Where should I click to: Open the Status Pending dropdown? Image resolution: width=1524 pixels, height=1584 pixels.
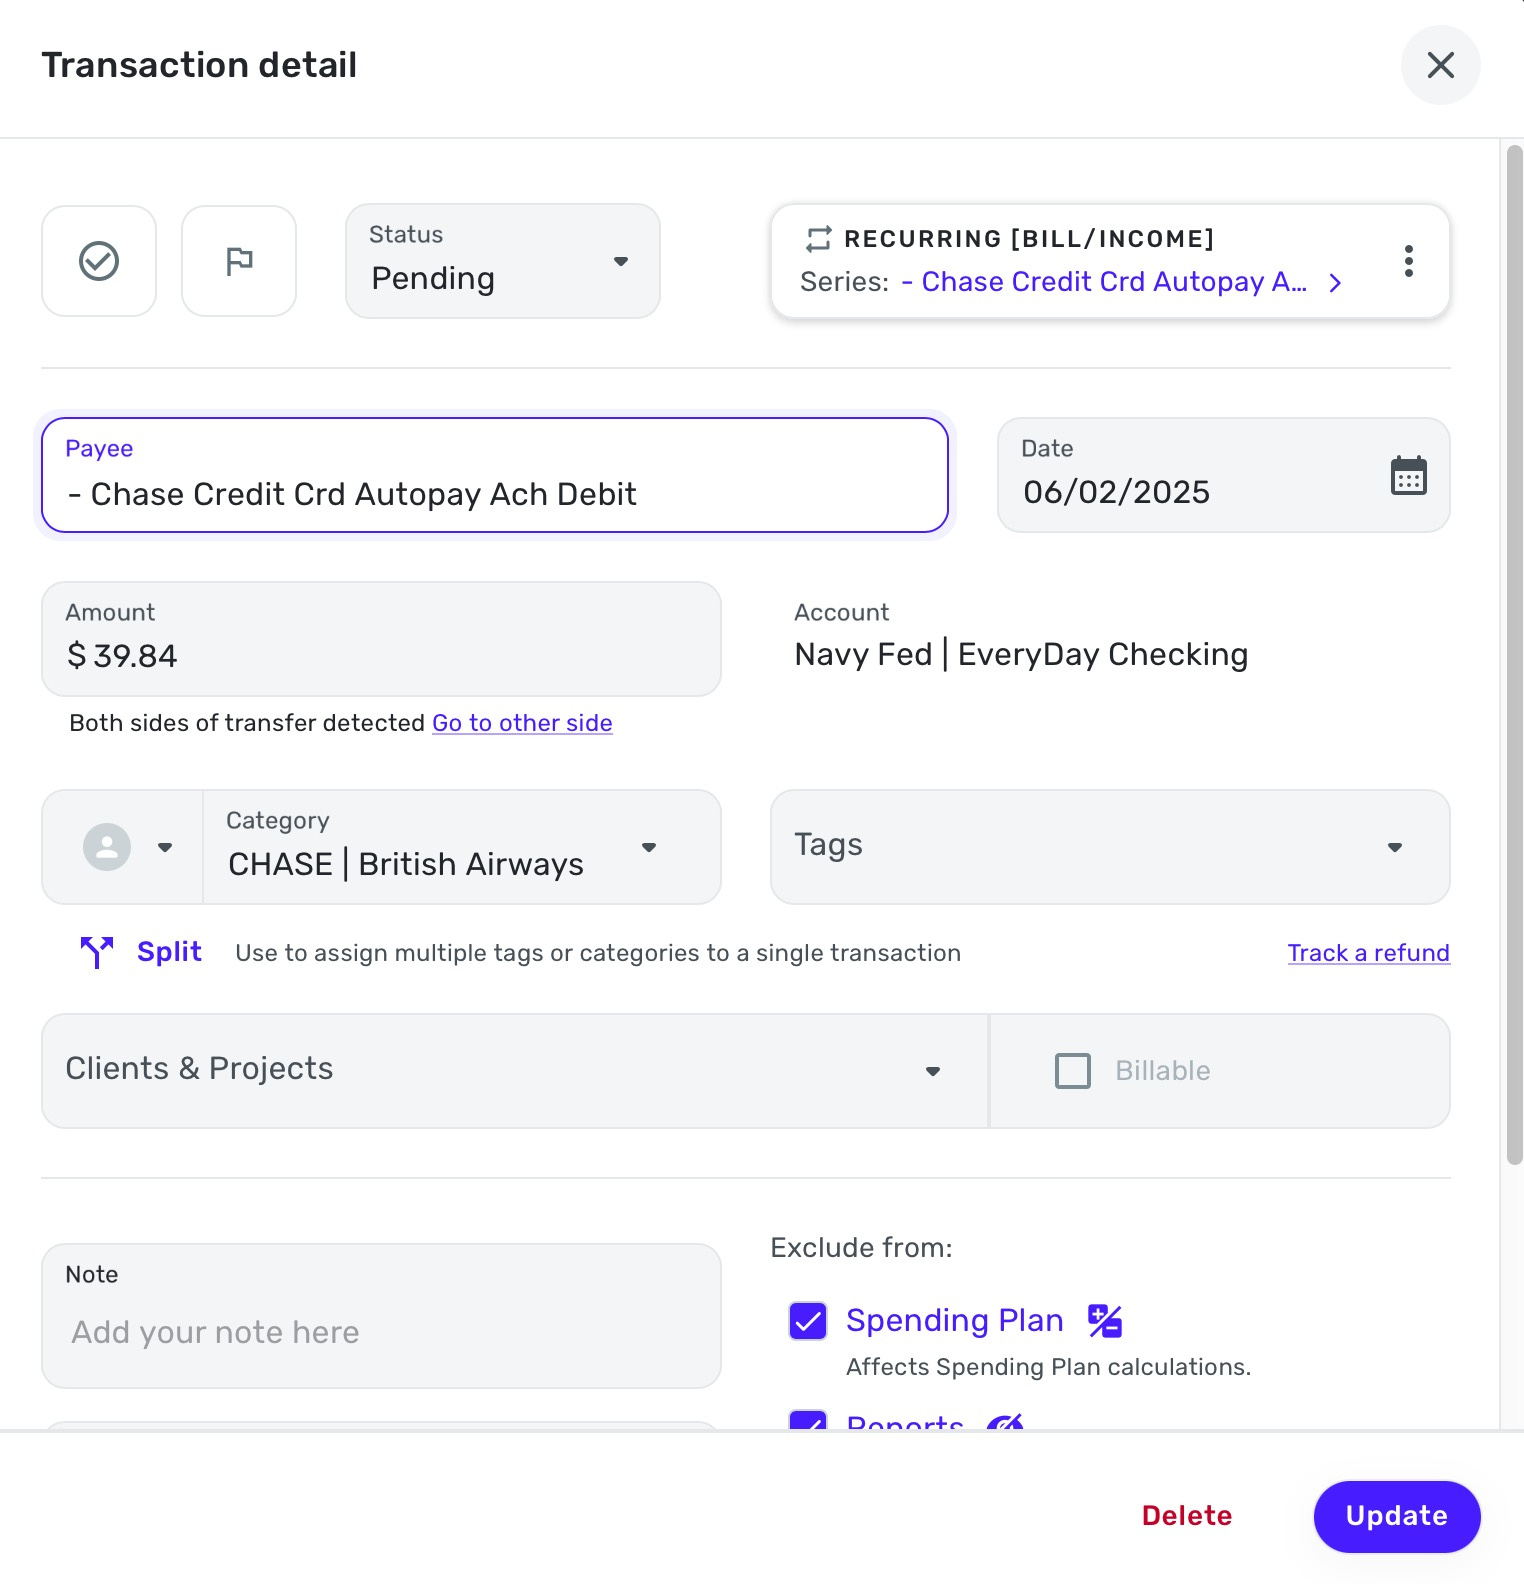[503, 261]
